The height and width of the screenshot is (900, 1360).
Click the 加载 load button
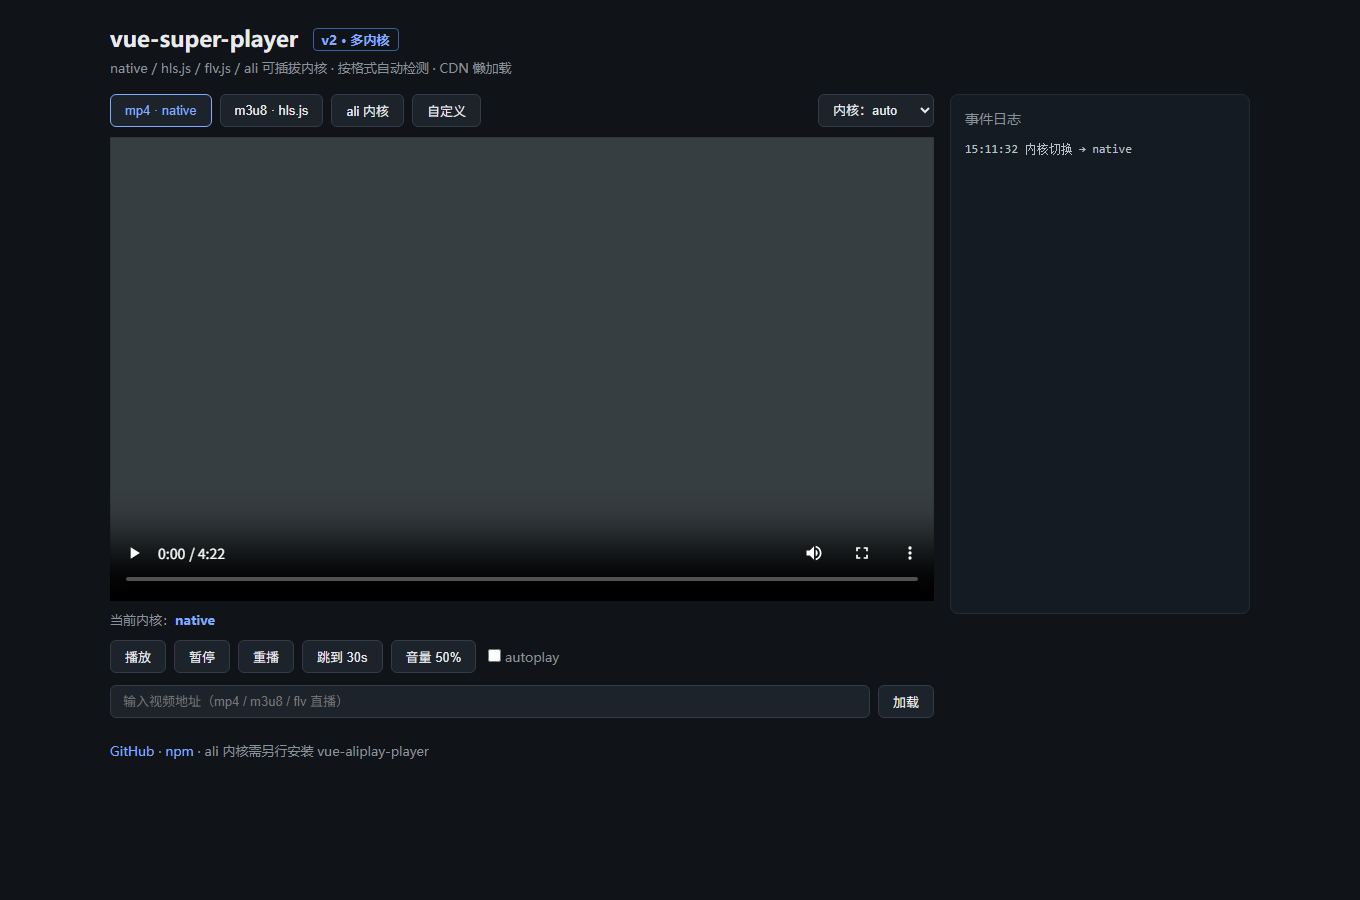[906, 702]
